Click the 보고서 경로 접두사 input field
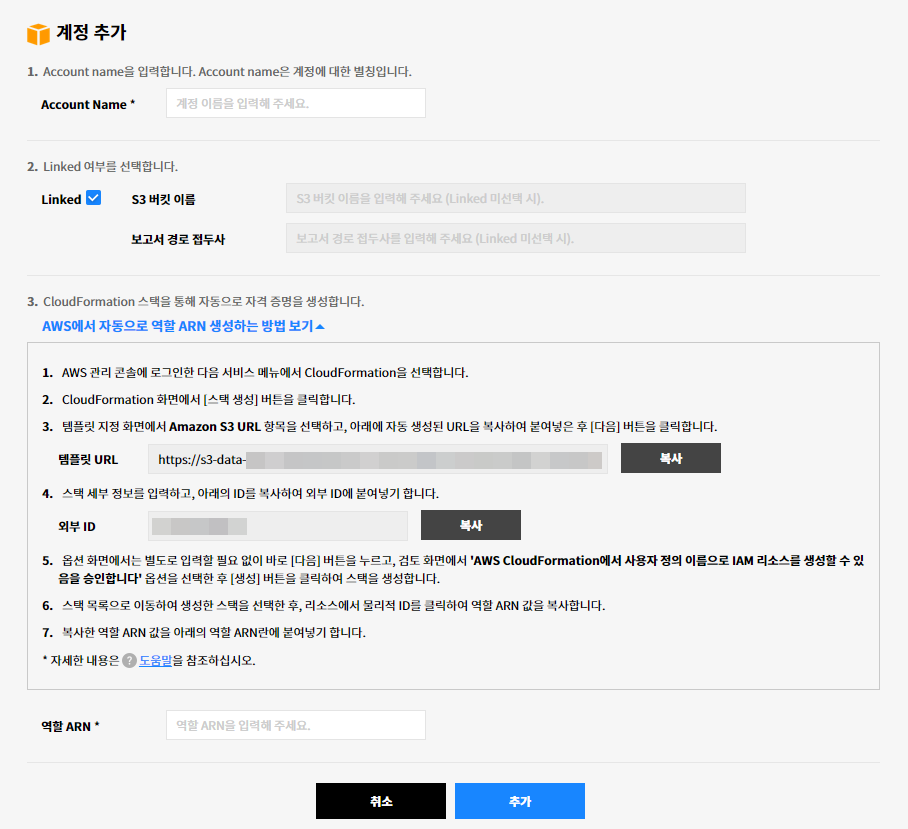 coord(515,238)
